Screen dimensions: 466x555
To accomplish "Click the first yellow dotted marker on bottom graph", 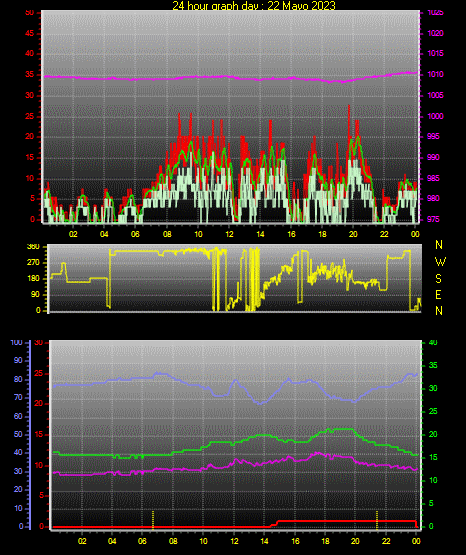I will tap(153, 520).
